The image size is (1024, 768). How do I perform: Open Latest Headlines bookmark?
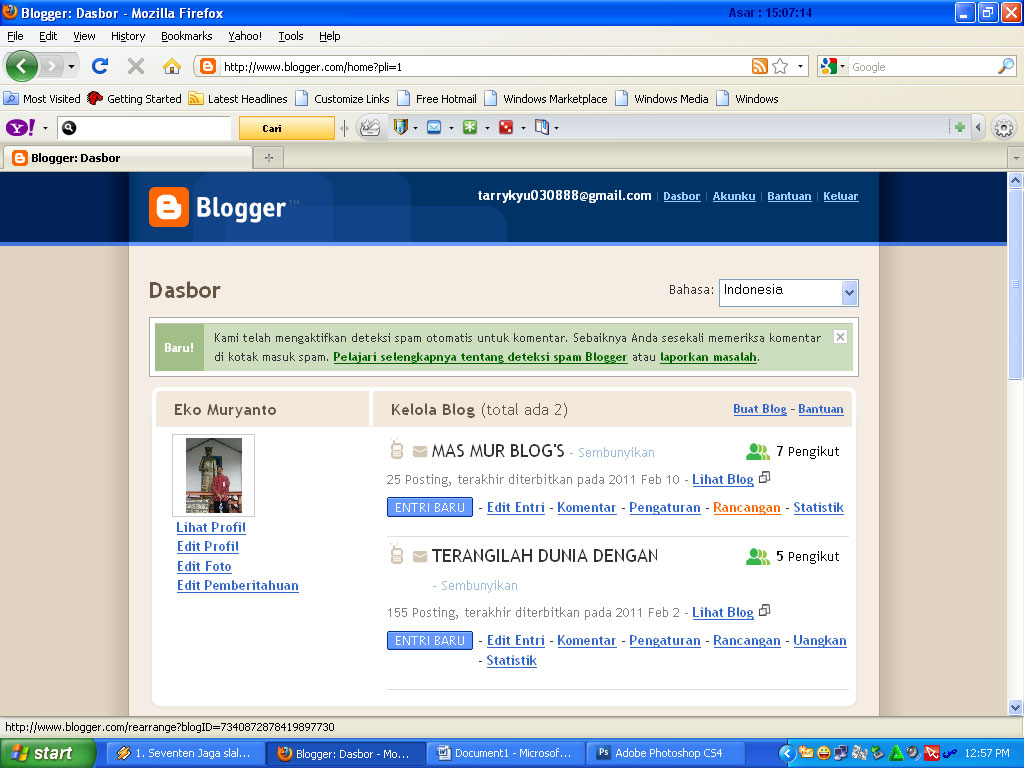click(x=238, y=99)
